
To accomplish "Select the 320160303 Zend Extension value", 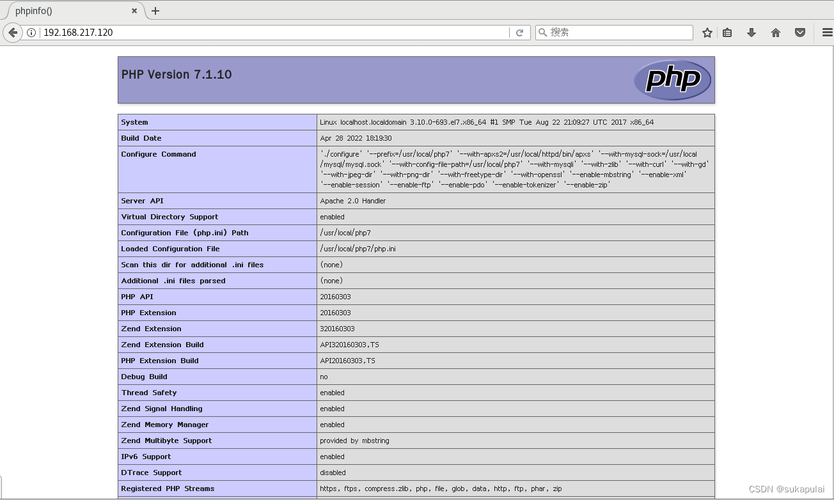I will click(337, 329).
